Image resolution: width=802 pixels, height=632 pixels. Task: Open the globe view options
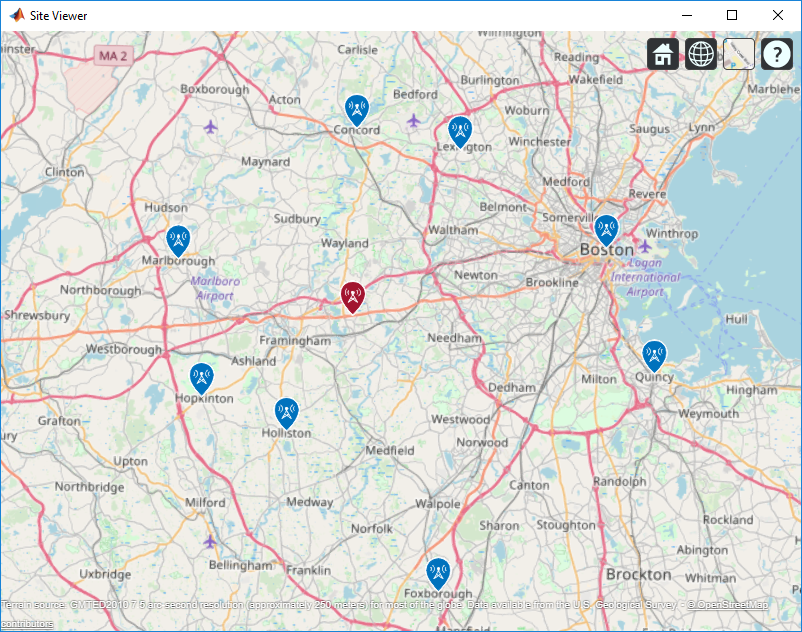click(x=701, y=54)
